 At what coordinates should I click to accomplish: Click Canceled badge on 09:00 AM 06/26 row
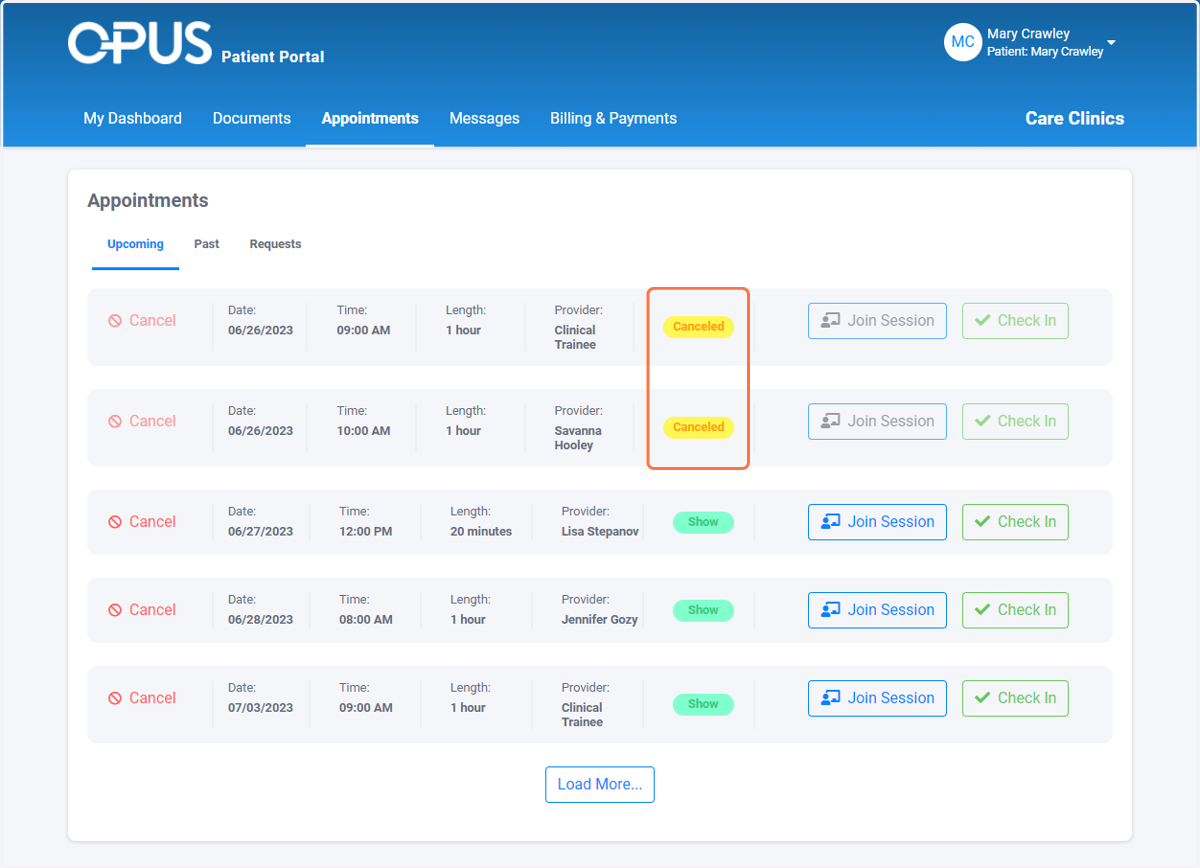tap(698, 327)
